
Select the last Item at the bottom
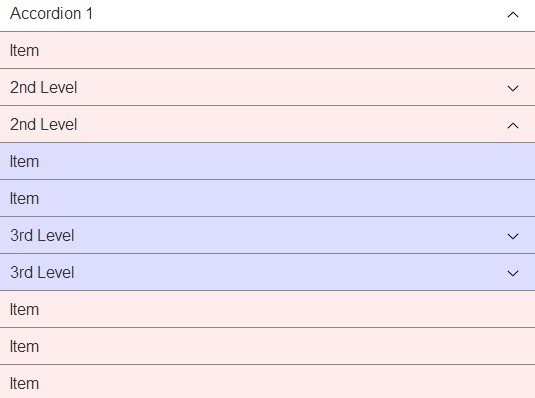tap(268, 382)
